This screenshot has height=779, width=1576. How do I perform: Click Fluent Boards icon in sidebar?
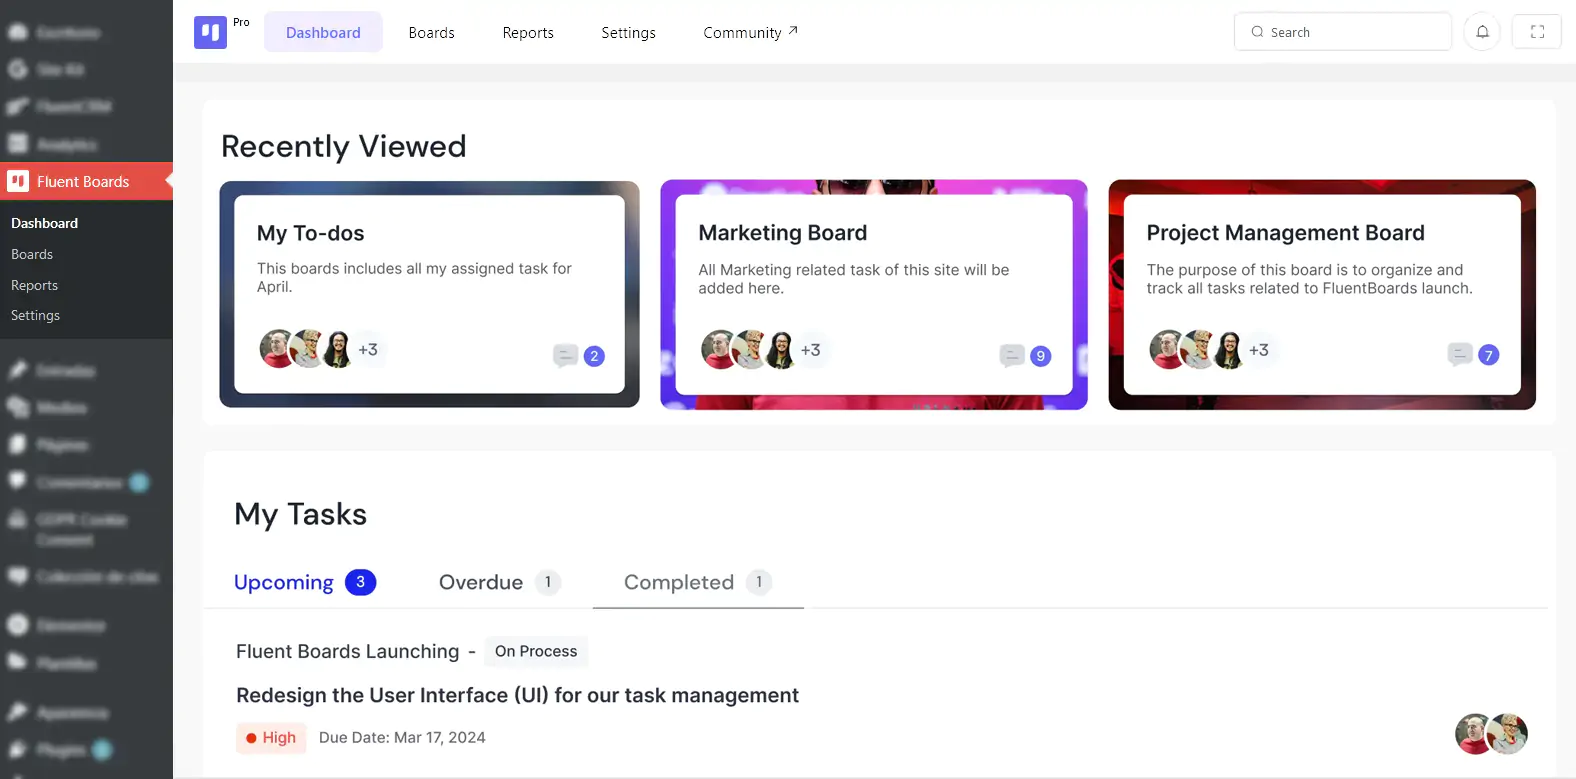[18, 181]
